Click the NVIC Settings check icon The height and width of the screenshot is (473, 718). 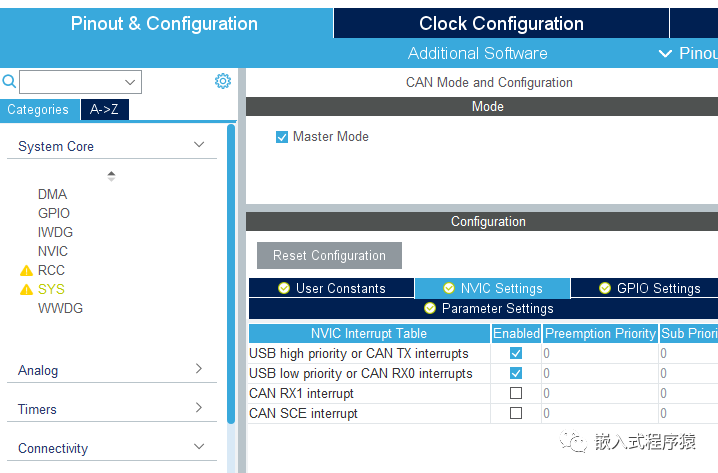[x=449, y=289]
